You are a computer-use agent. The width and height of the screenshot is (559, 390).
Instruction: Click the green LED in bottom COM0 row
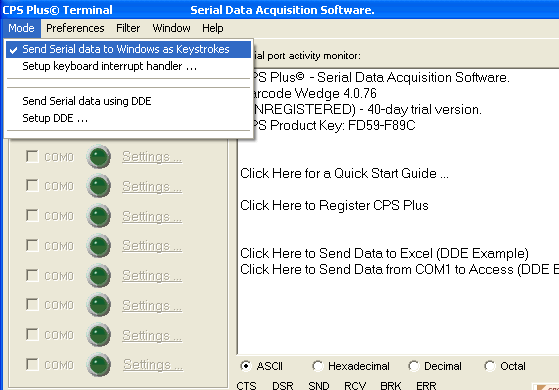[99, 365]
